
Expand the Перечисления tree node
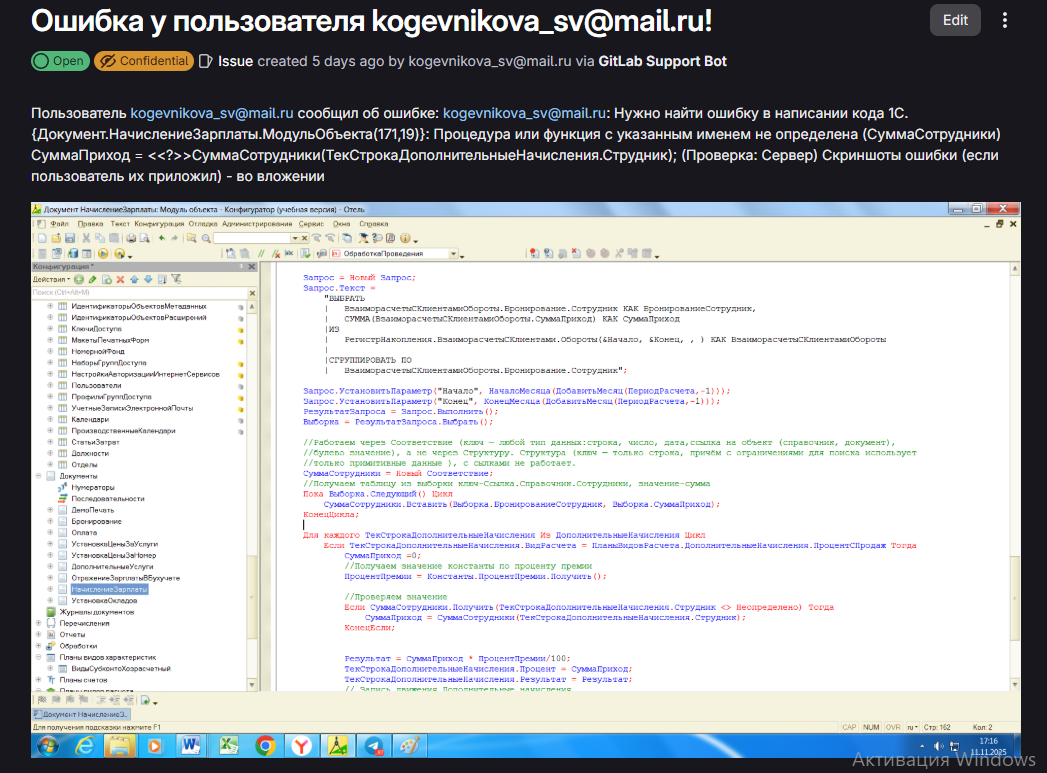39,623
